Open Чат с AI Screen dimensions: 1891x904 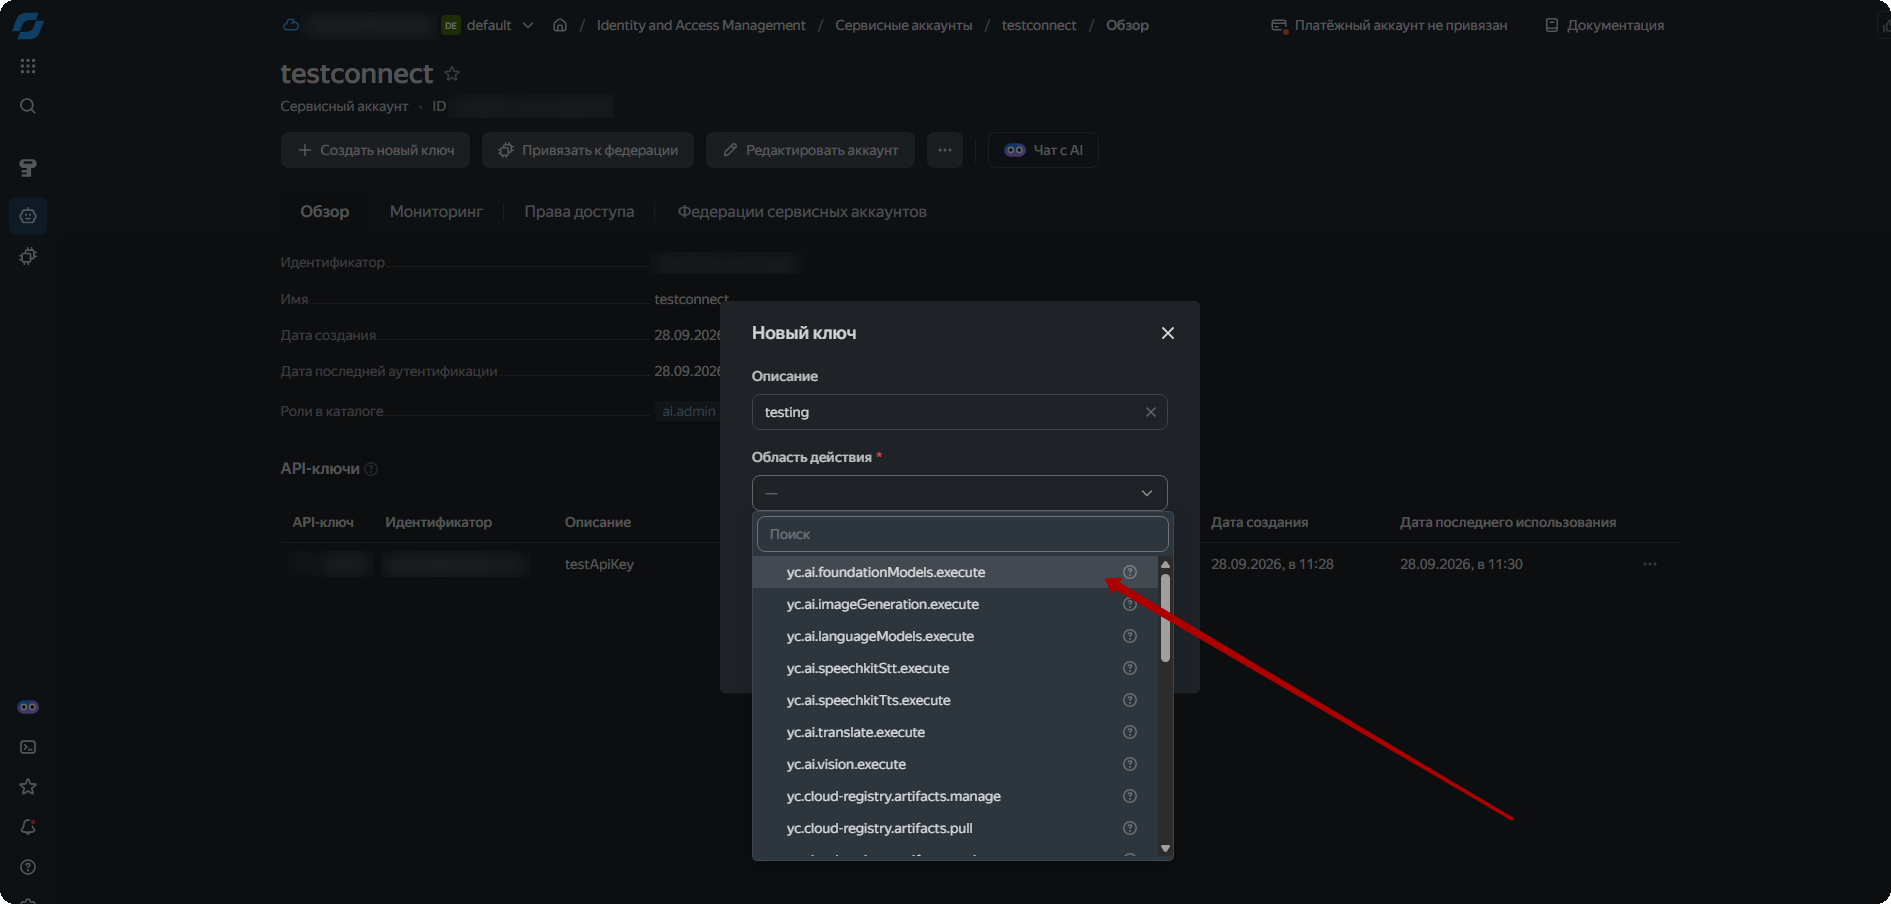[x=1043, y=150]
